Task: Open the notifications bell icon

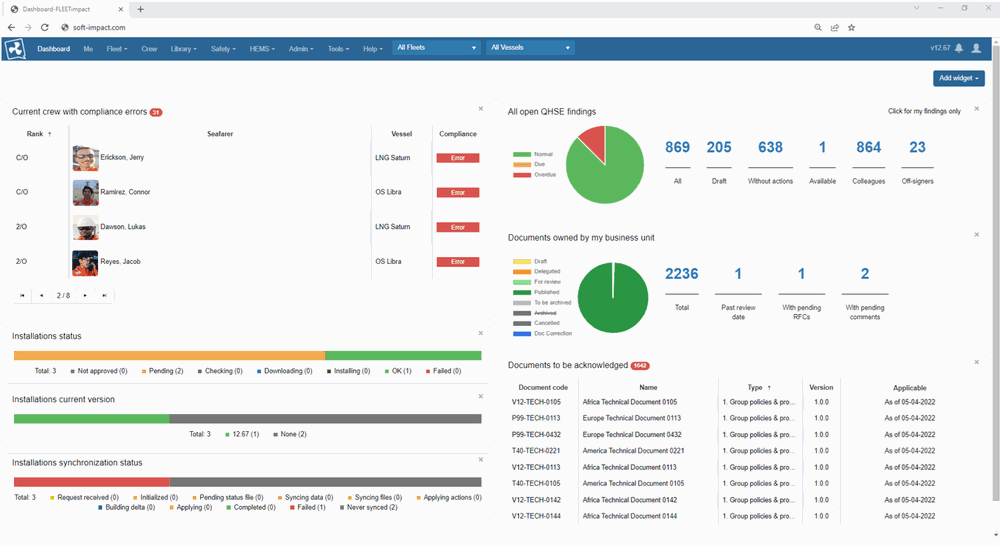Action: pyautogui.click(x=959, y=48)
